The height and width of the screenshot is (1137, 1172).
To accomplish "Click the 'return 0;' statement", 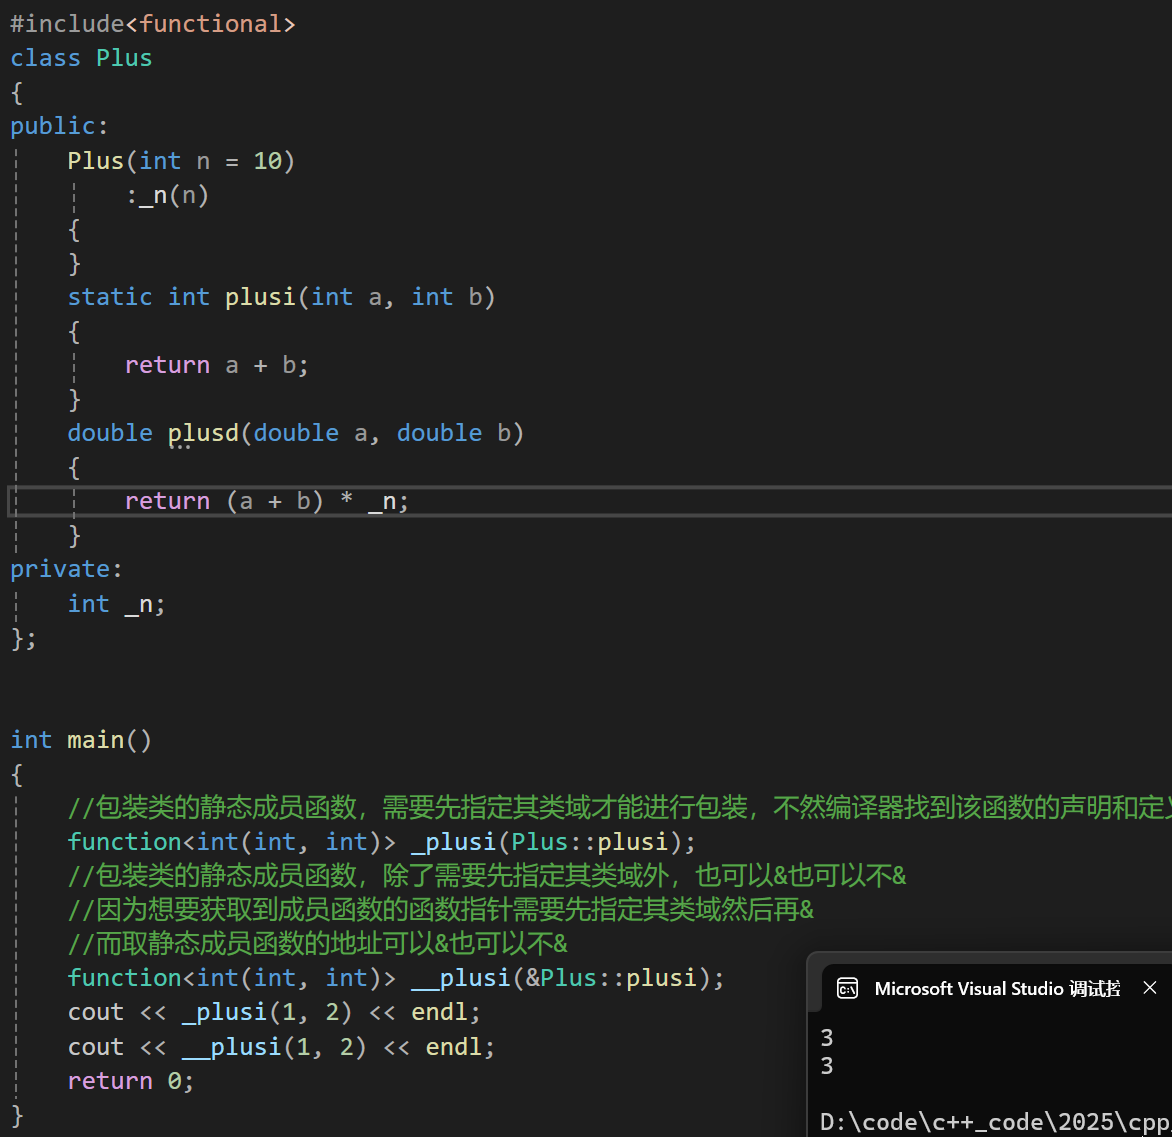I will coord(130,1080).
